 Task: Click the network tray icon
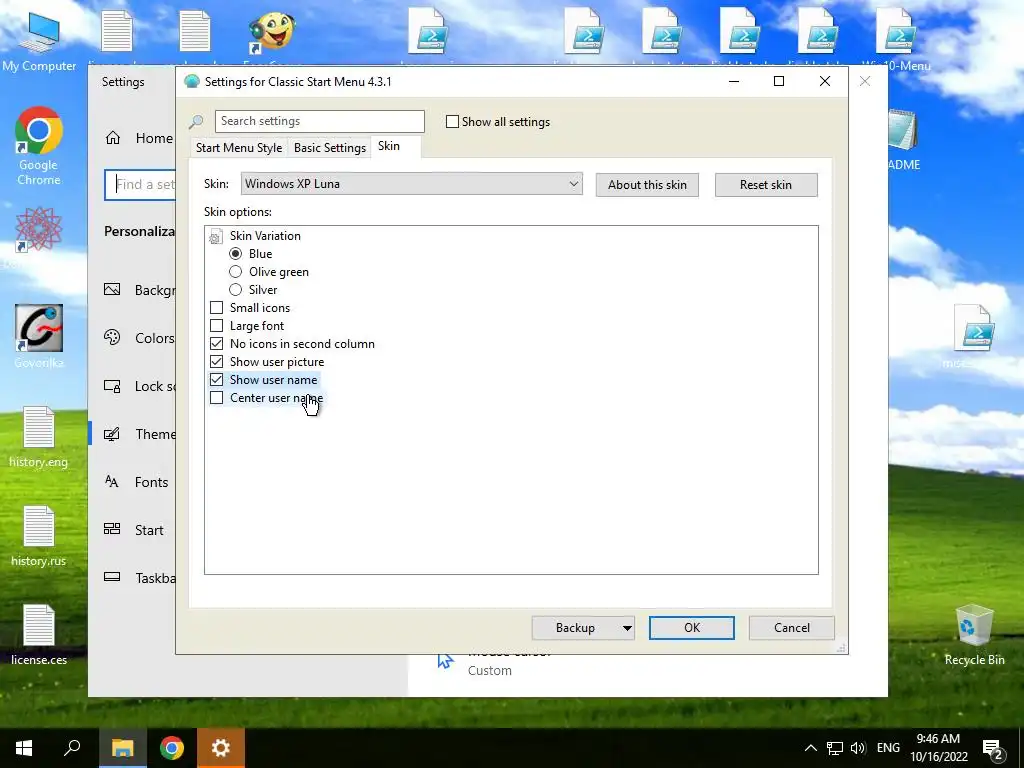pyautogui.click(x=835, y=748)
